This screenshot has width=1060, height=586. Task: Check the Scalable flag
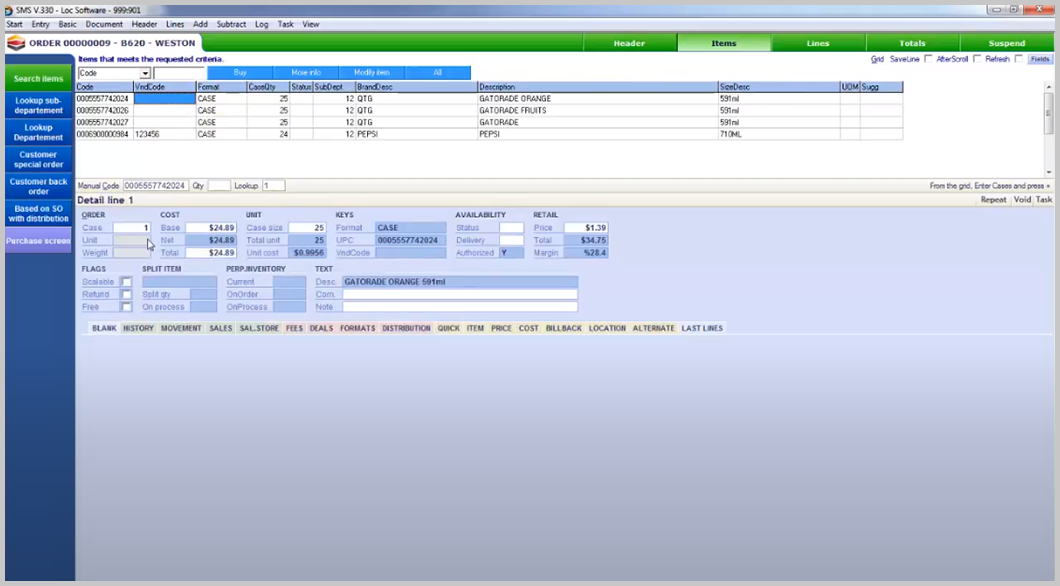[x=125, y=282]
